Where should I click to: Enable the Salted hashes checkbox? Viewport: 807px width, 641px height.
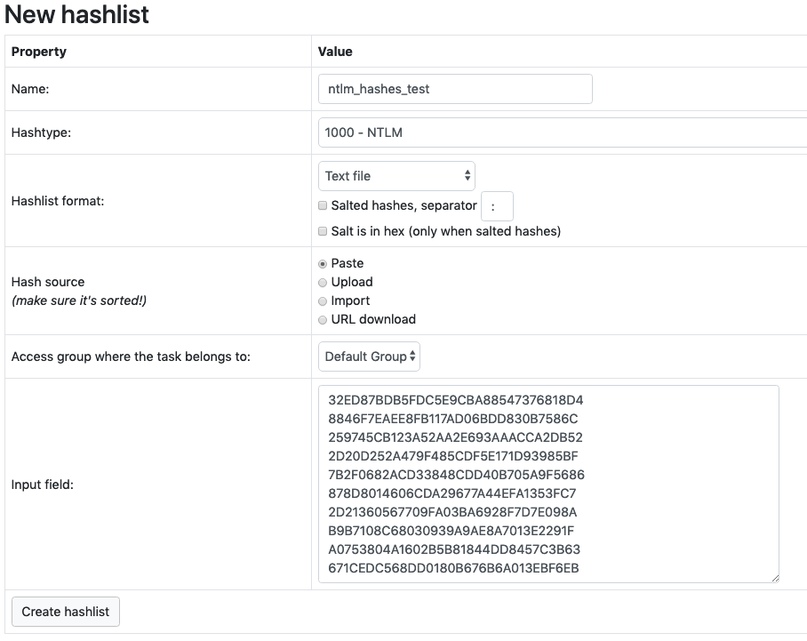(323, 206)
